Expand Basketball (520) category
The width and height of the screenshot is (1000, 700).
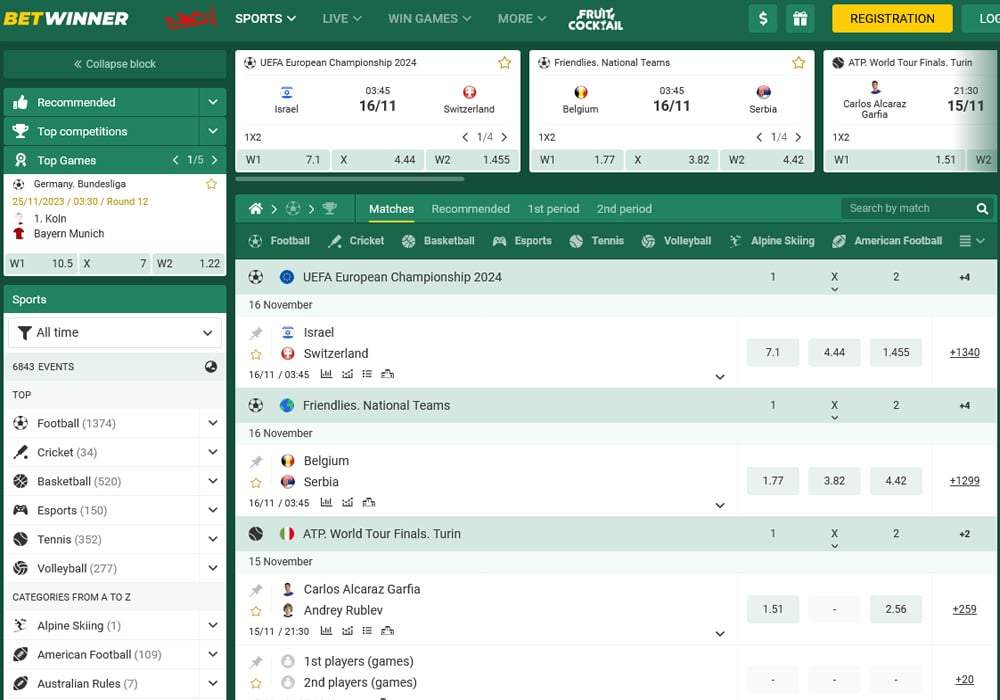click(212, 481)
